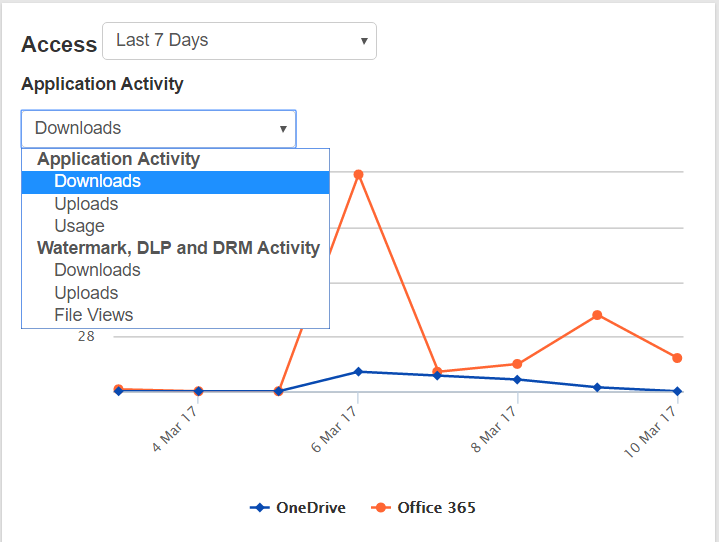Image resolution: width=719 pixels, height=542 pixels.
Task: Click the Access heading label
Action: tap(59, 44)
